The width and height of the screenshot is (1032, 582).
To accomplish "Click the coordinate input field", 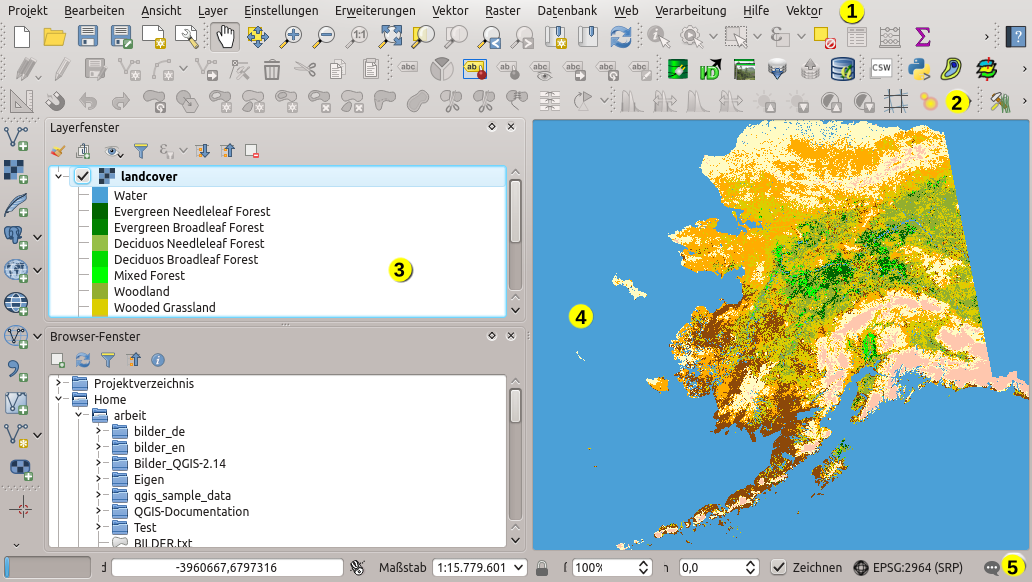I will coord(227,567).
